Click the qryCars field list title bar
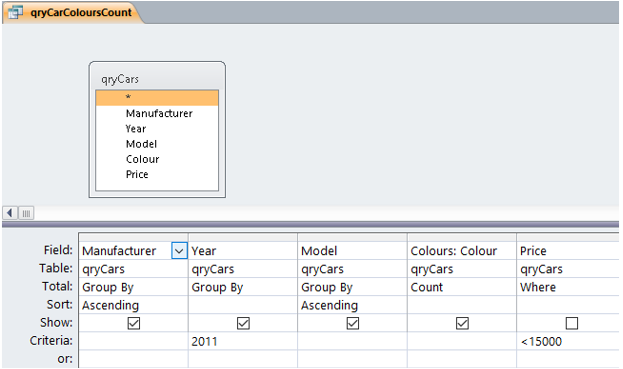 click(x=157, y=79)
